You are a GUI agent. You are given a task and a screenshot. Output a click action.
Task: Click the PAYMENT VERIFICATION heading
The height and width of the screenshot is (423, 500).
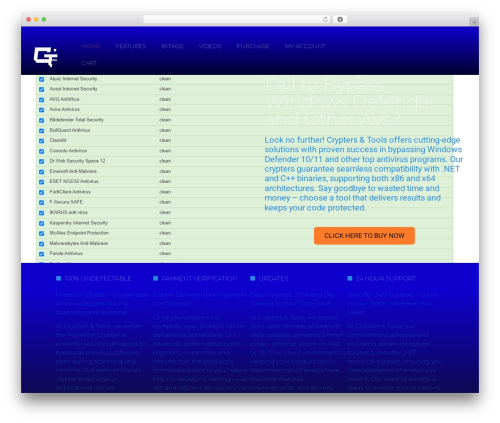pyautogui.click(x=199, y=278)
